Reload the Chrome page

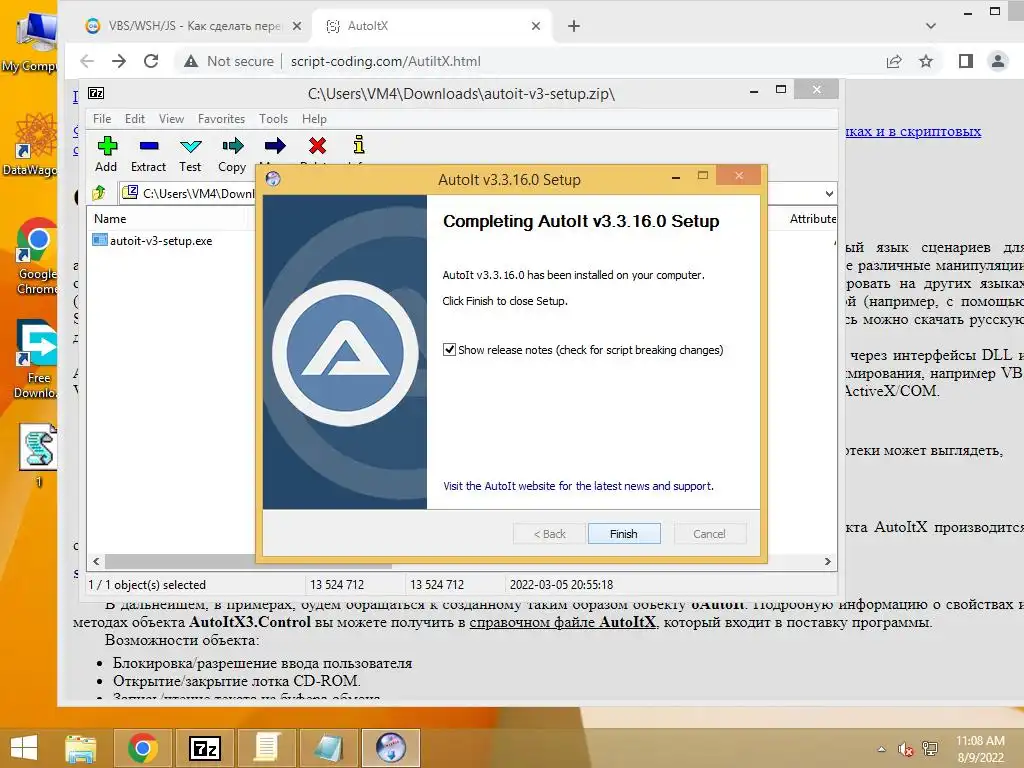pyautogui.click(x=151, y=61)
